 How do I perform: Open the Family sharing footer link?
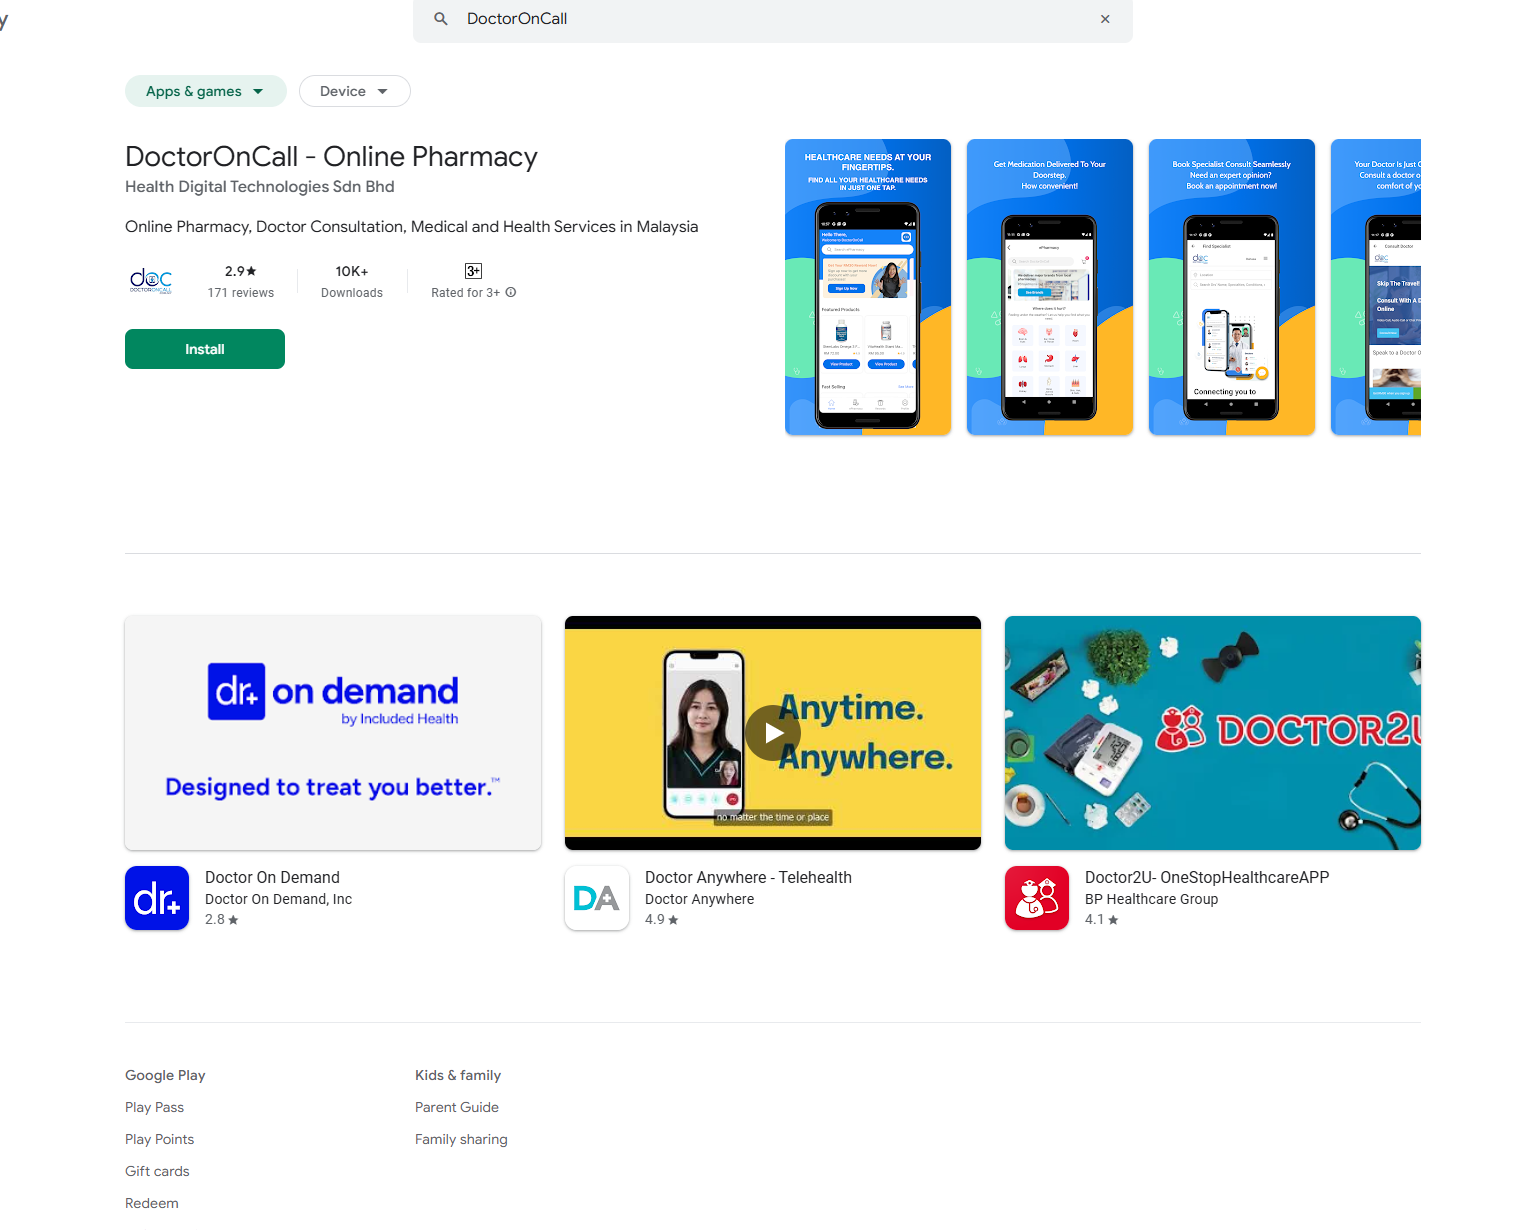click(x=461, y=1139)
